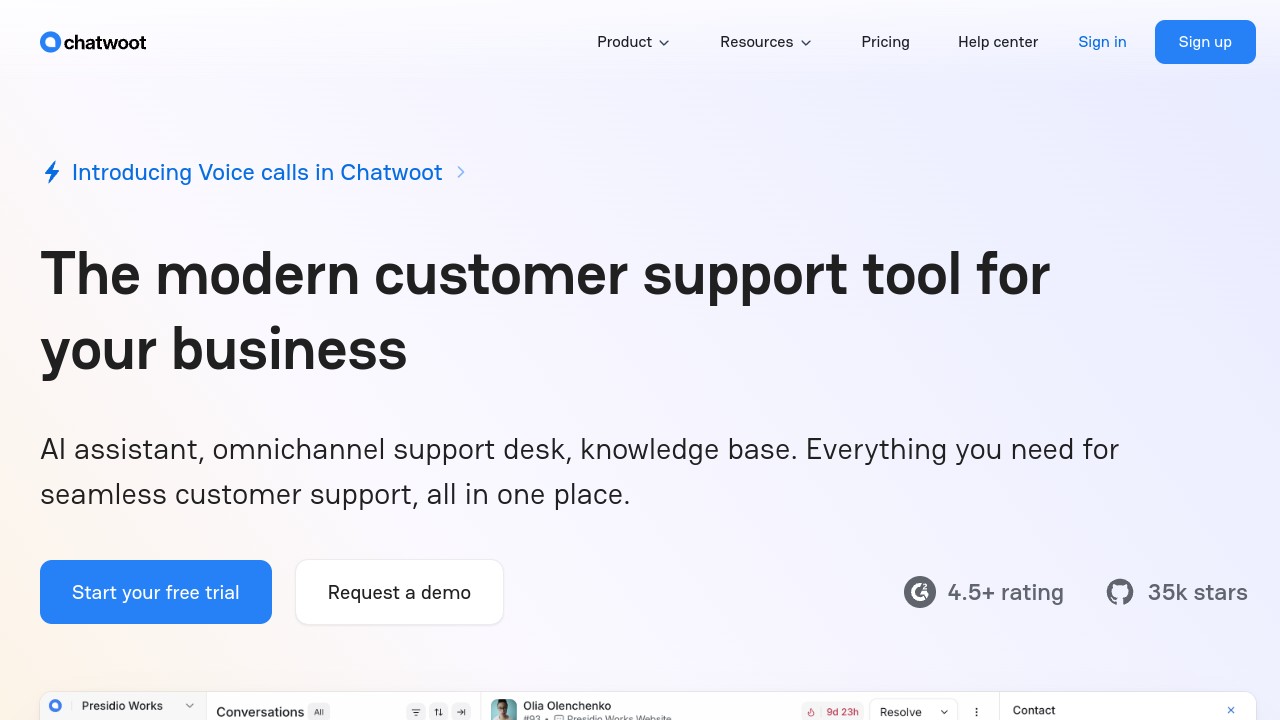Click the GitHub icon
This screenshot has height=720, width=1280.
click(x=1120, y=592)
